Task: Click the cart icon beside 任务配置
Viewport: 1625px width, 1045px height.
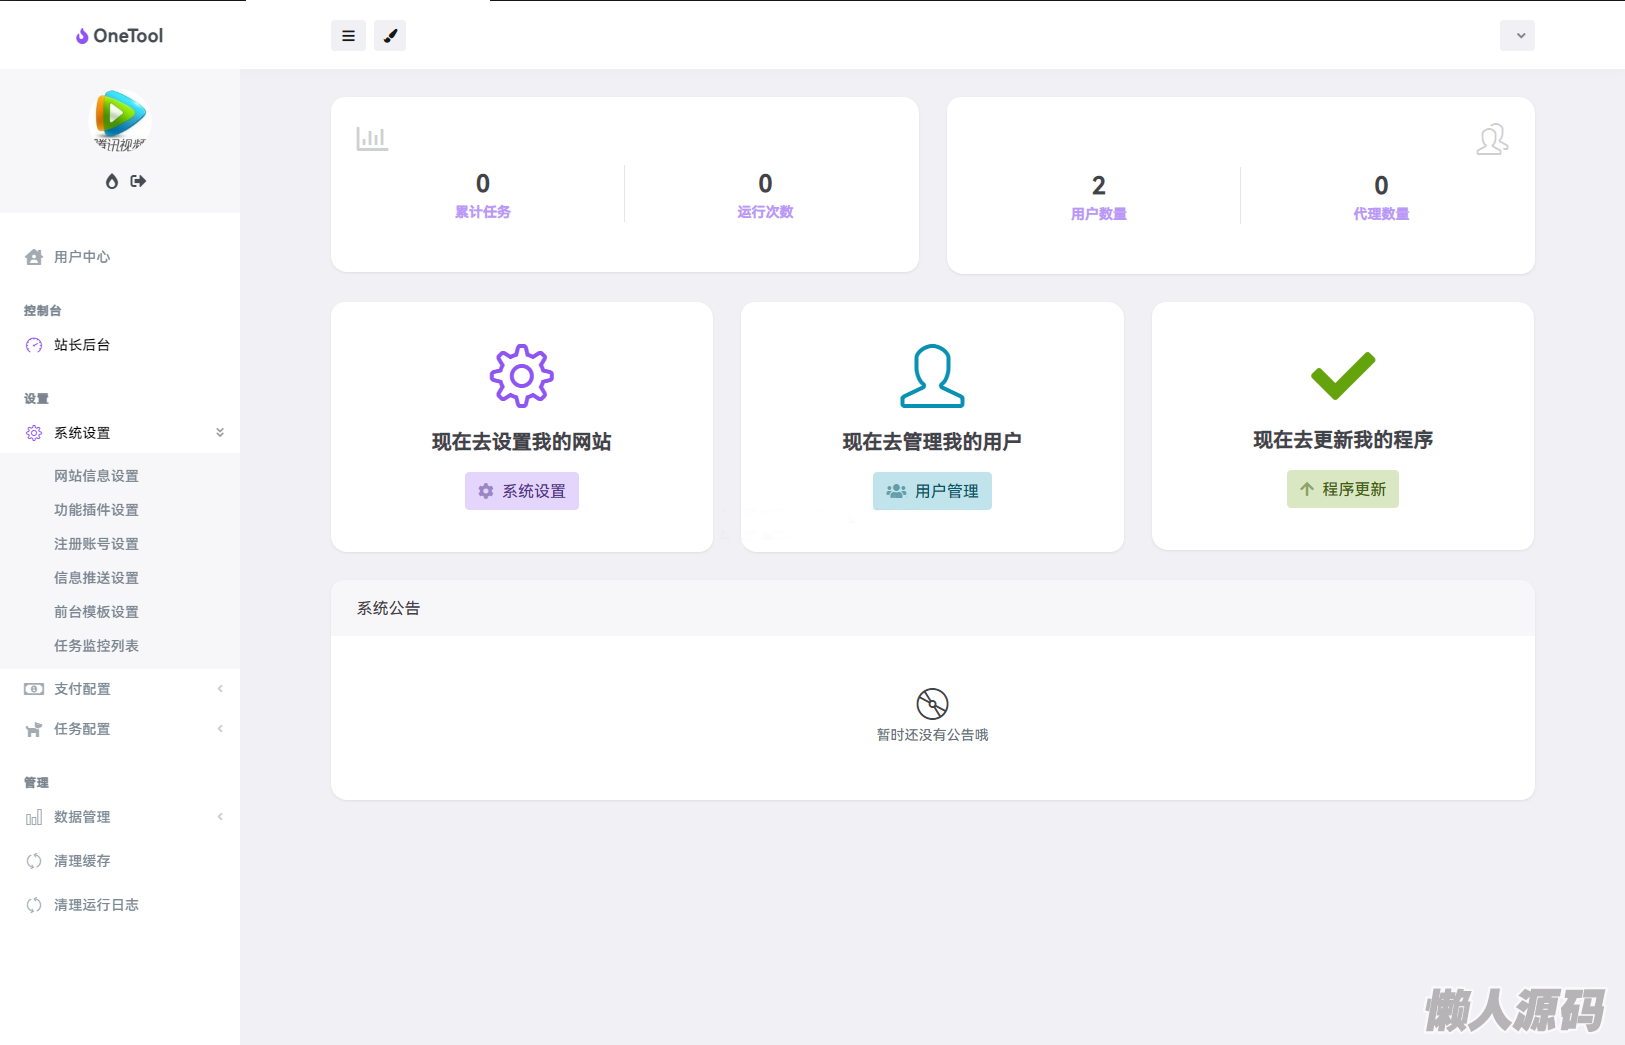Action: click(x=34, y=729)
